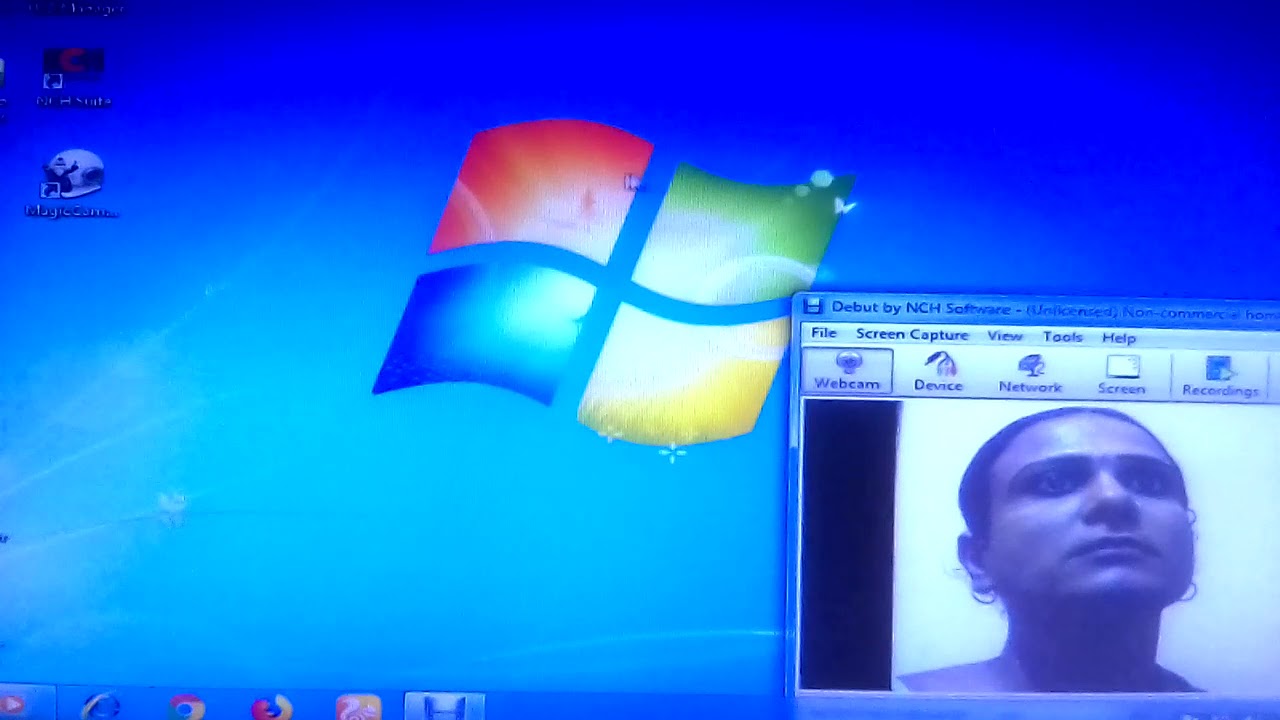Open Internet Explorer from the taskbar
The image size is (1280, 720).
click(x=100, y=706)
